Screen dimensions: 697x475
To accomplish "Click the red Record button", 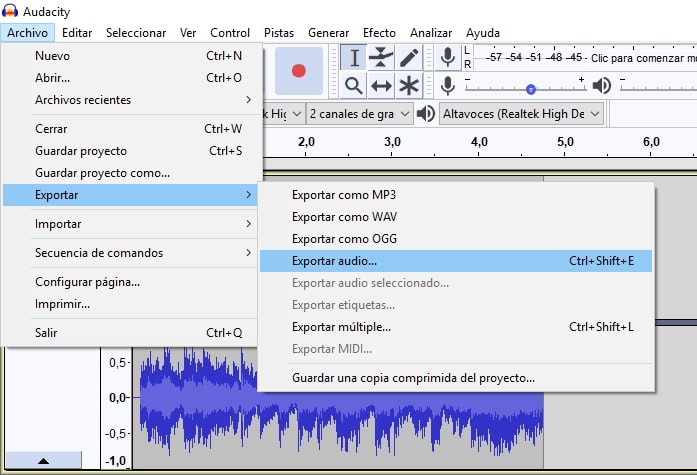I will [x=299, y=71].
